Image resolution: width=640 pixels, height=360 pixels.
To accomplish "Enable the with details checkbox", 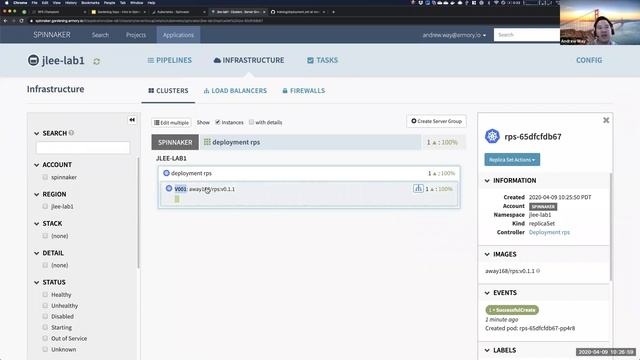I will (251, 122).
